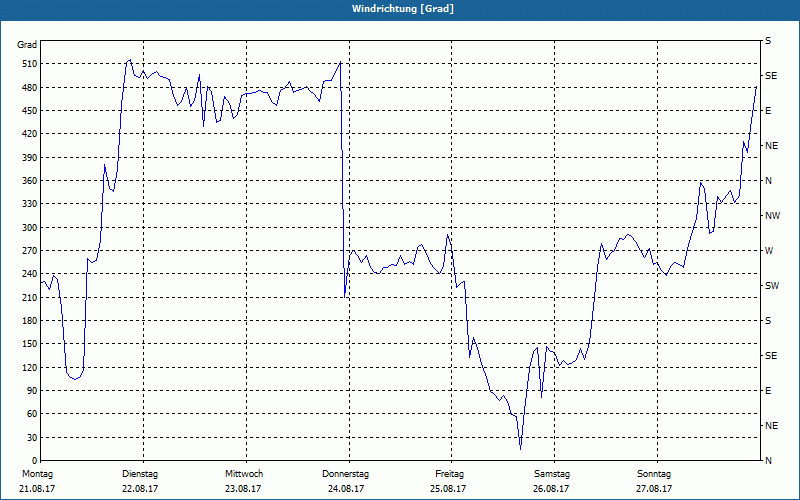Select the "0" y-axis origin value
The height and width of the screenshot is (500, 800).
coord(34,461)
